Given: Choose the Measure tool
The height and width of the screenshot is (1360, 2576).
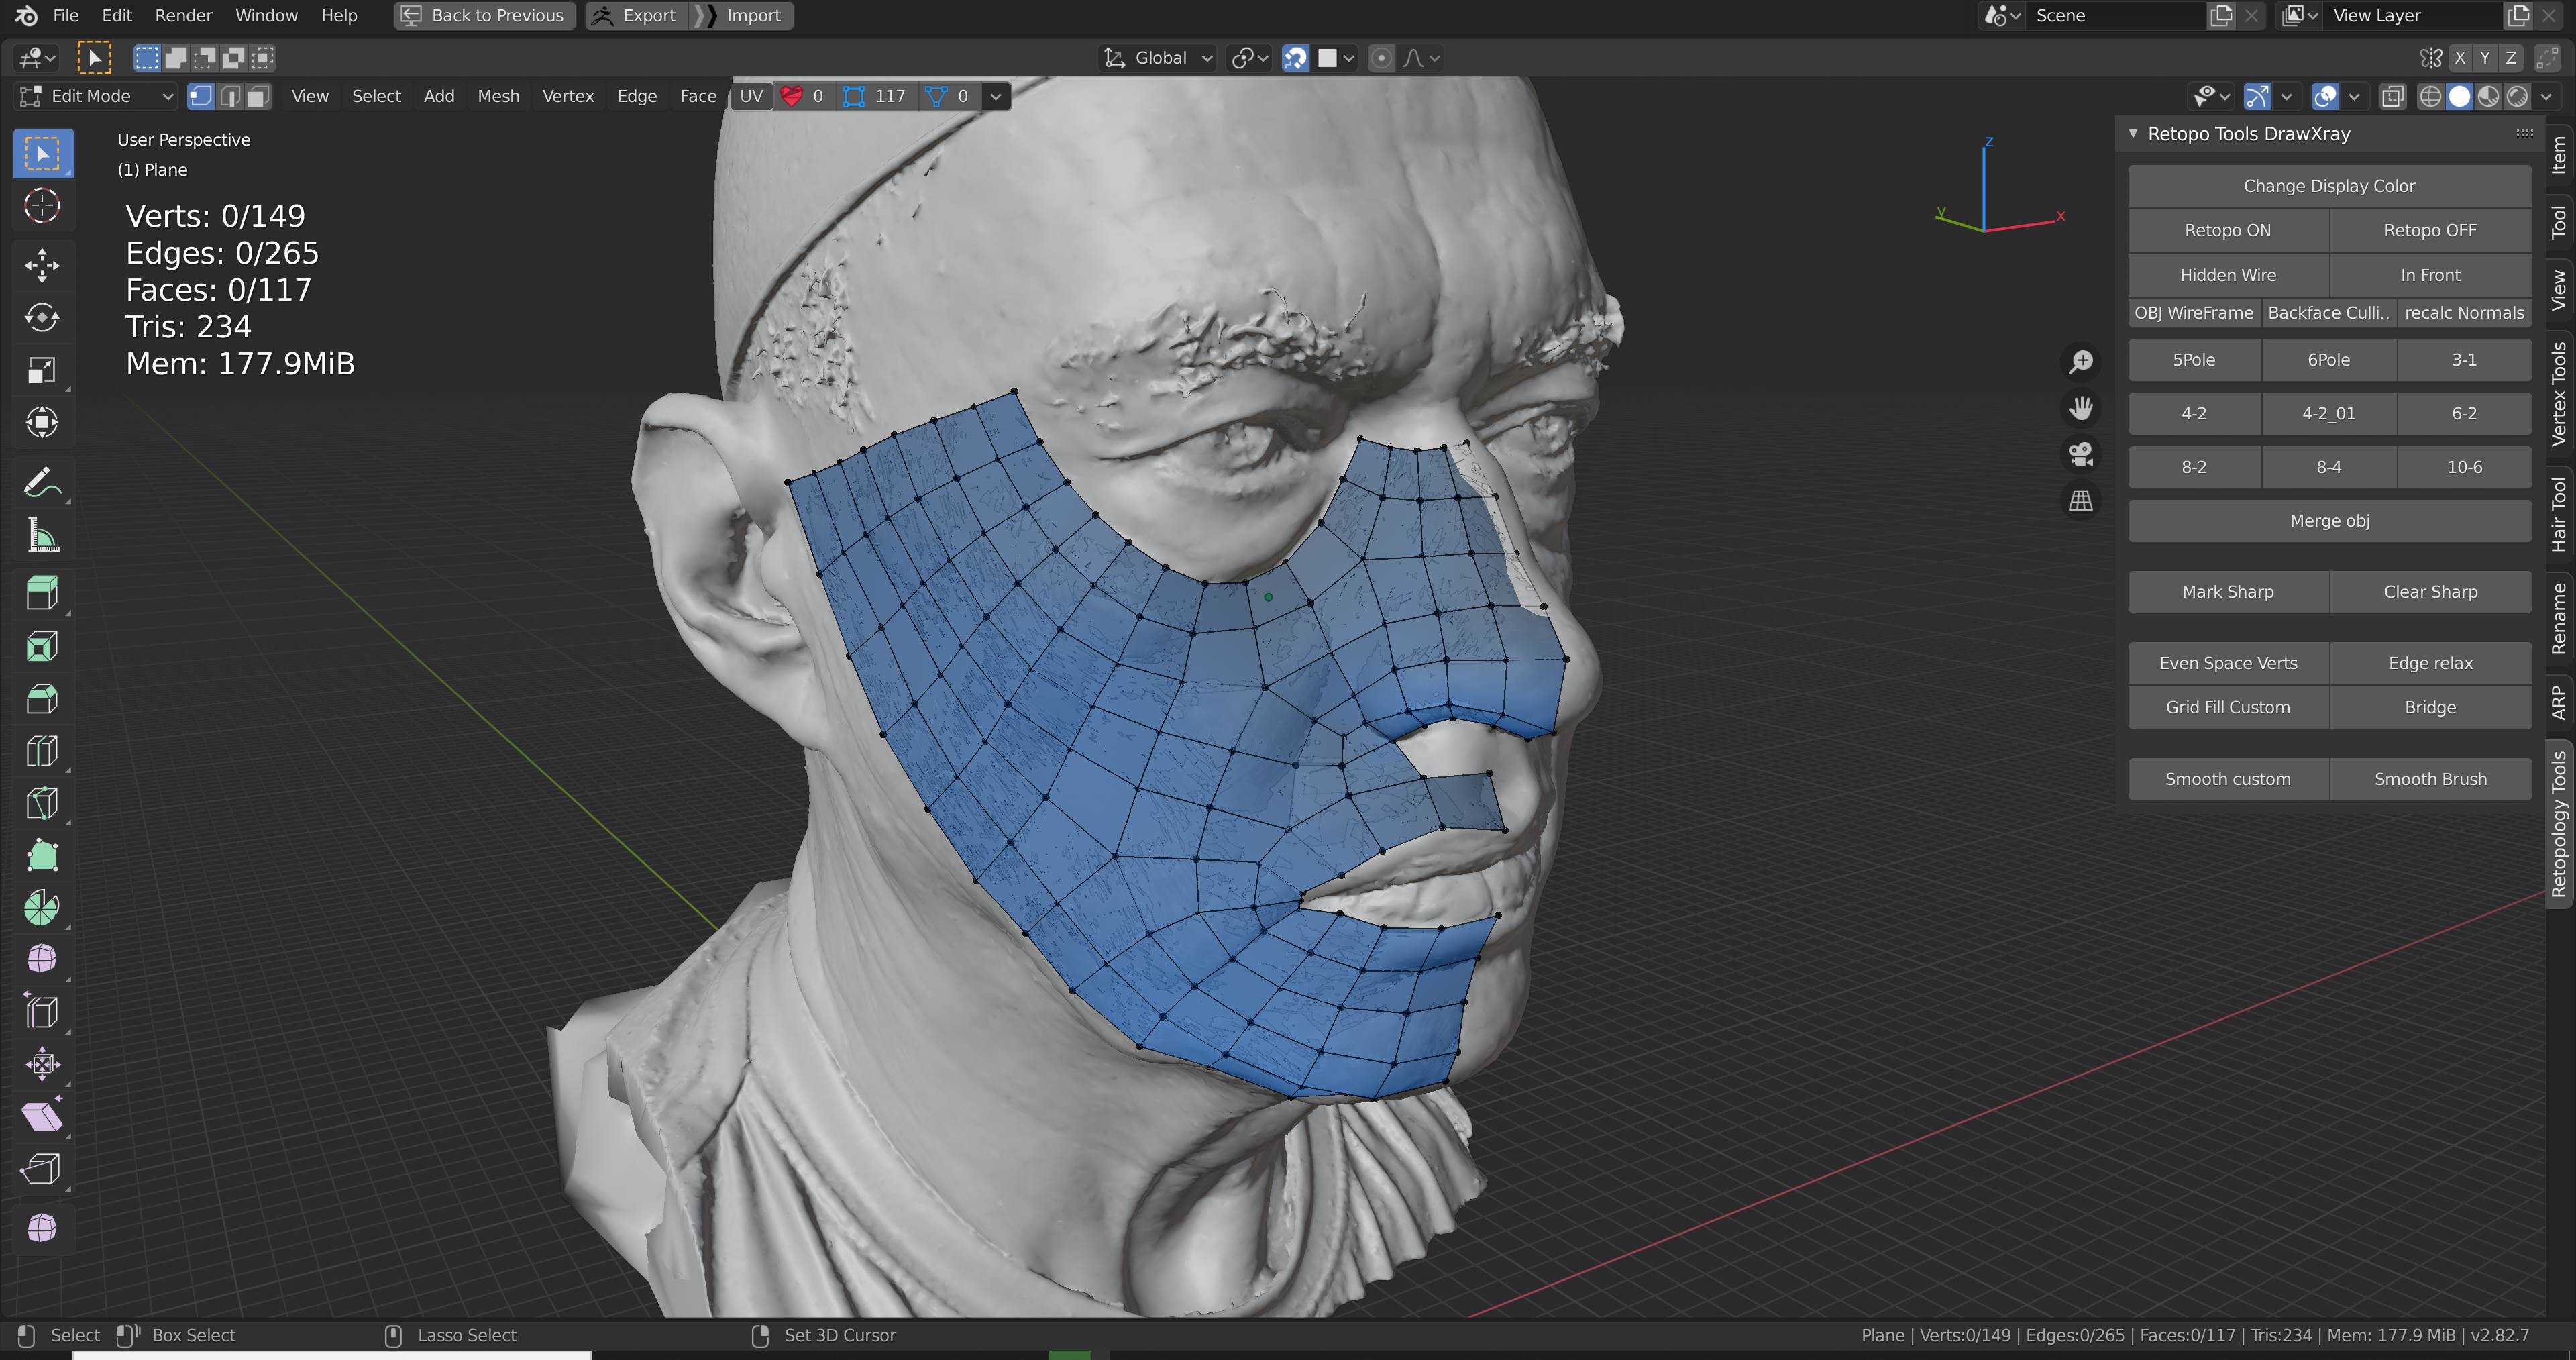Looking at the screenshot, I should [x=42, y=536].
